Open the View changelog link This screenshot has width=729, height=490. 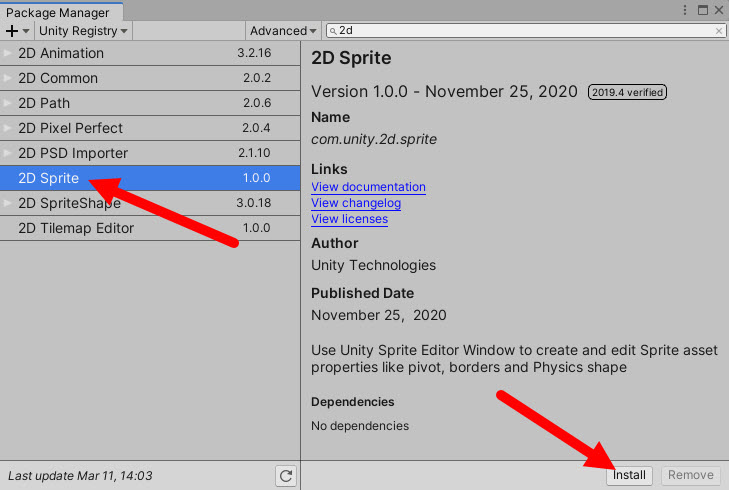[356, 203]
